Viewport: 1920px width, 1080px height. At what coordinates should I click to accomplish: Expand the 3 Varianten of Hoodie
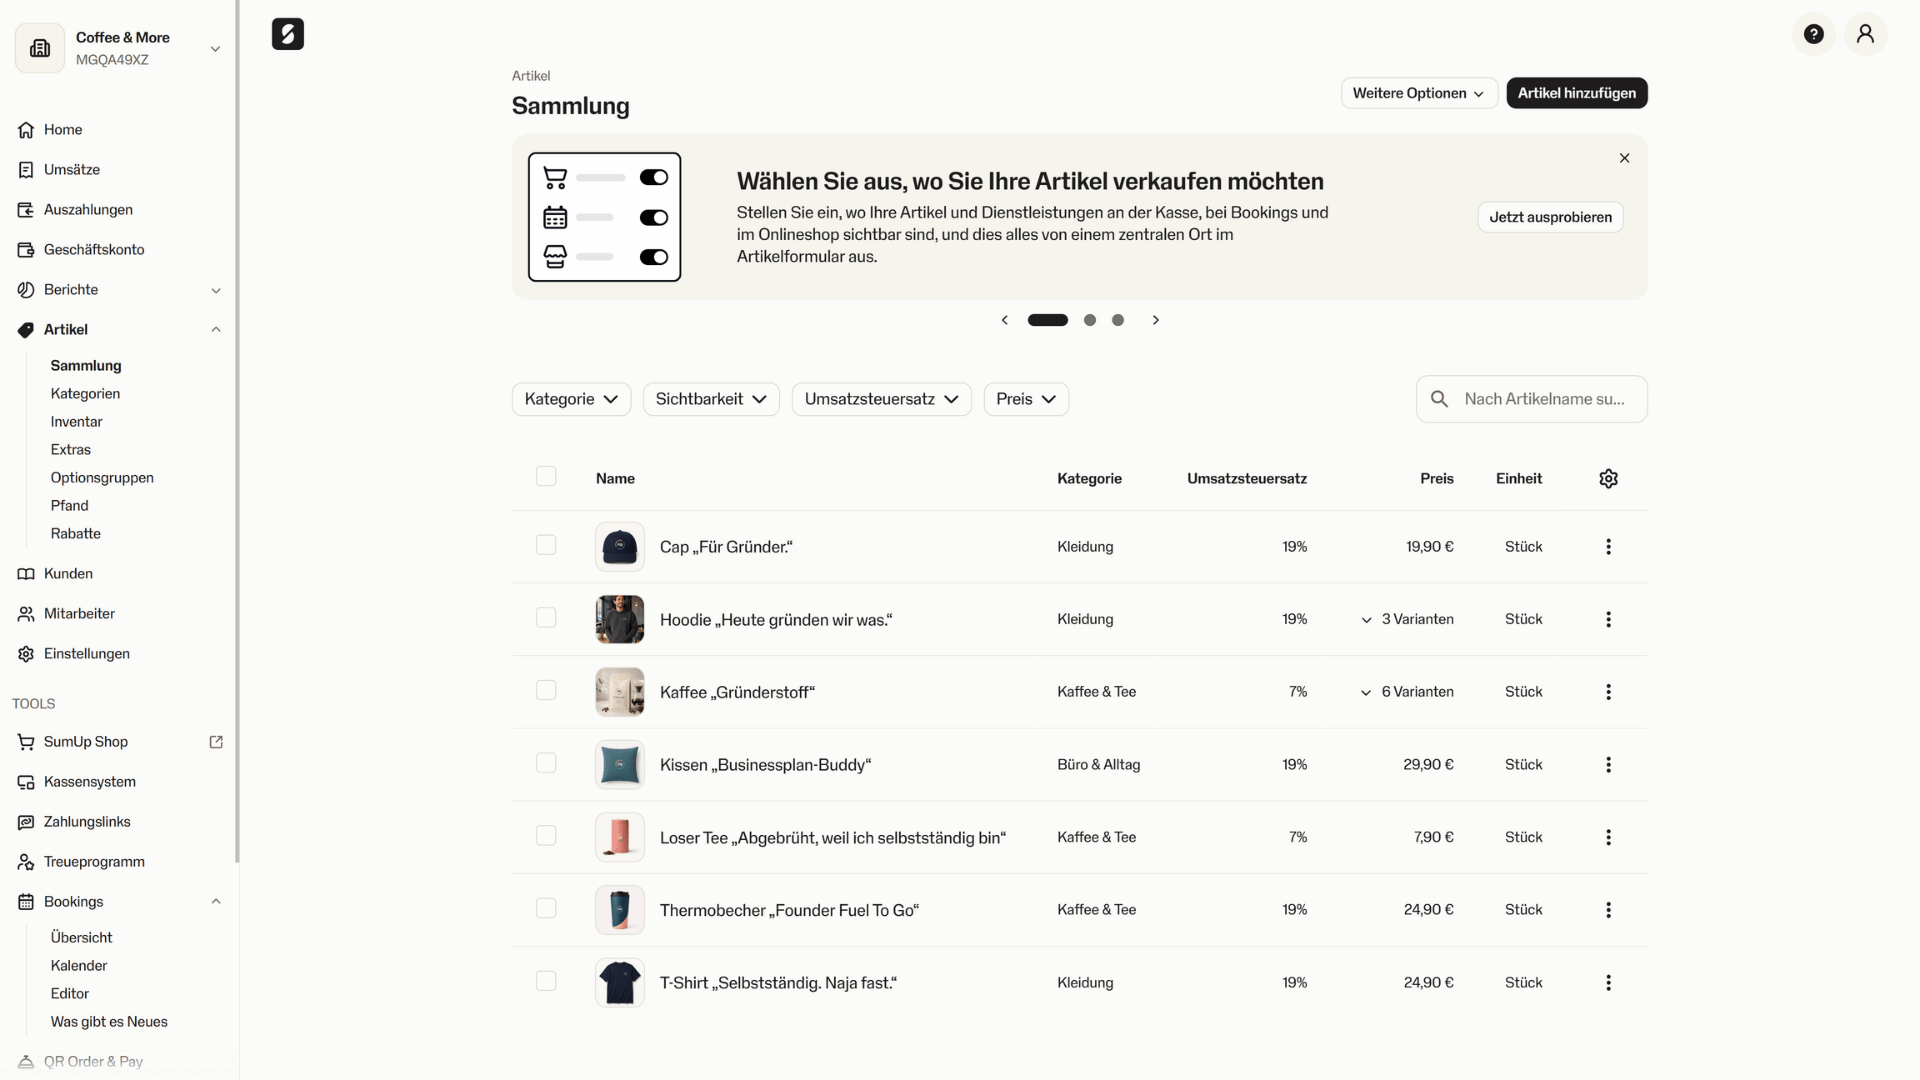[1407, 620]
